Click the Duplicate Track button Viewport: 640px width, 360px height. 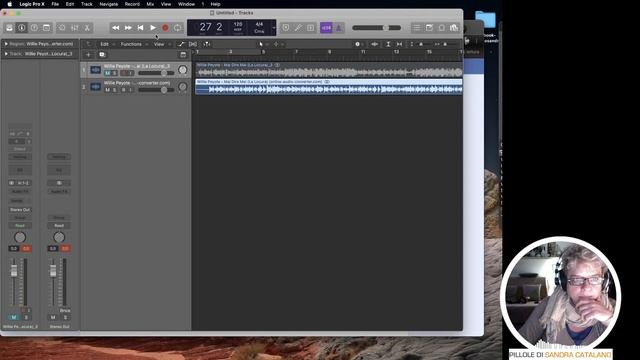[102, 54]
